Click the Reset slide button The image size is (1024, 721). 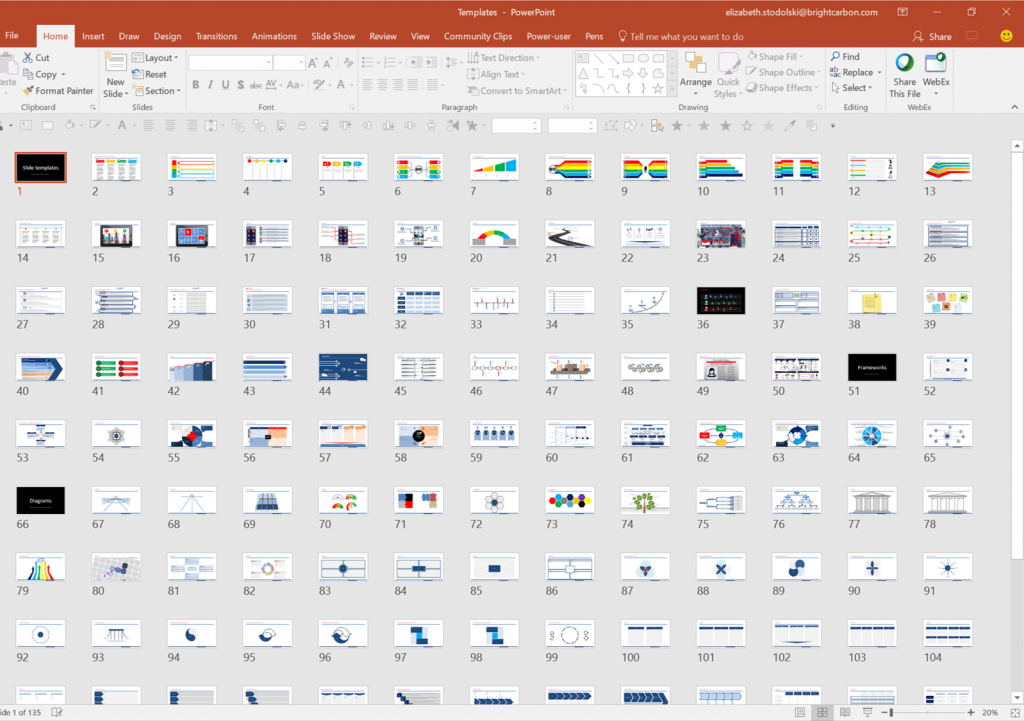[x=150, y=74]
